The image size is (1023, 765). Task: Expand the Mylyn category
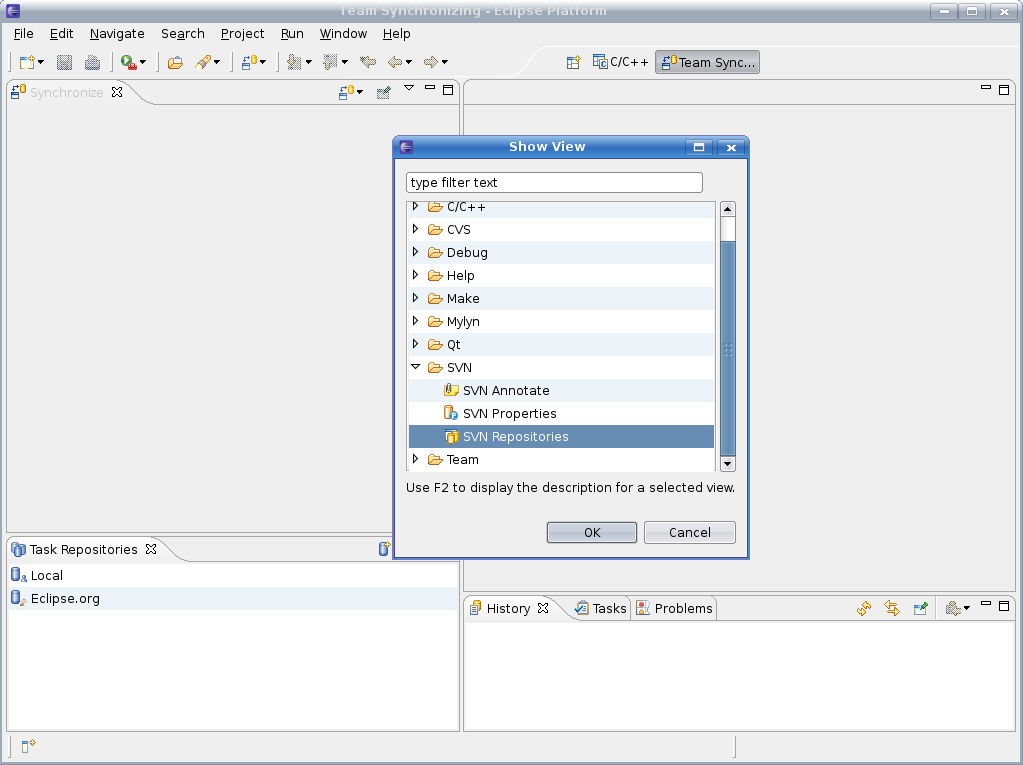[416, 321]
